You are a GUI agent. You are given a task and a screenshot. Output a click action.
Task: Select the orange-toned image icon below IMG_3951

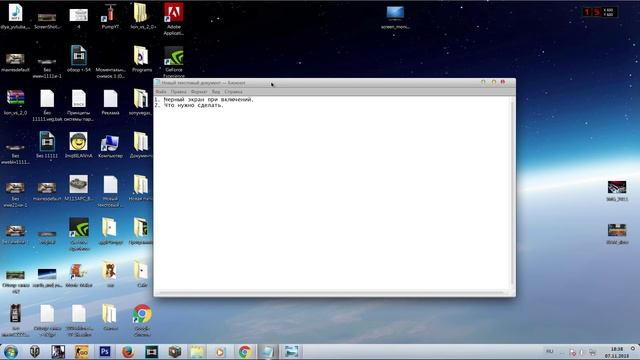click(617, 234)
